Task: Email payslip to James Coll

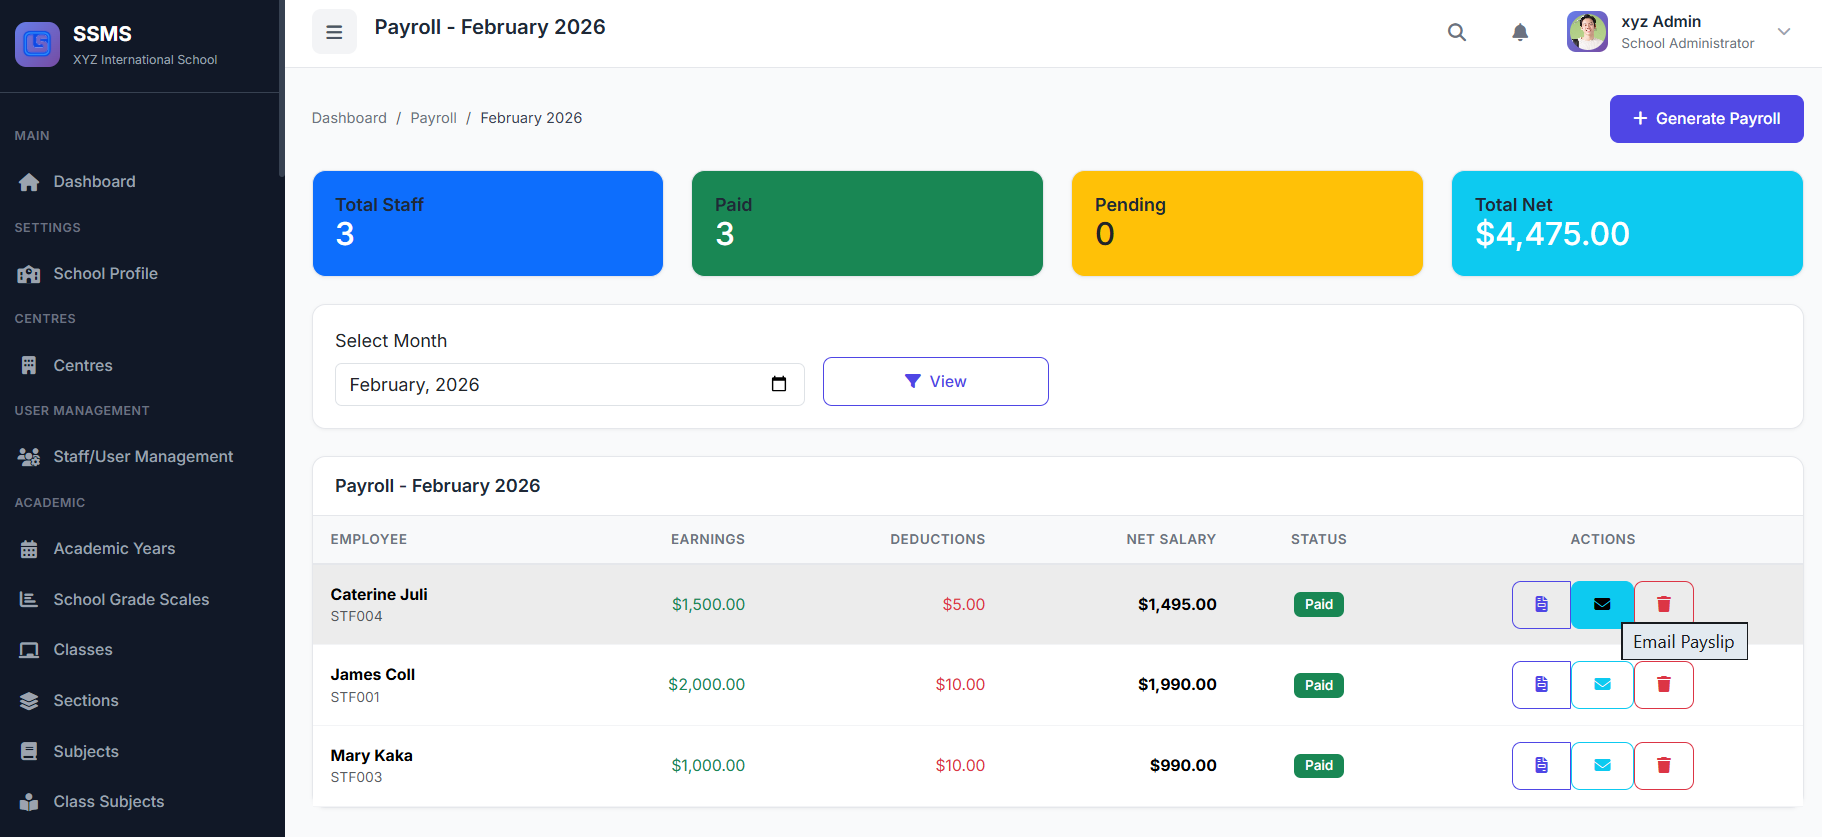Action: click(1601, 685)
